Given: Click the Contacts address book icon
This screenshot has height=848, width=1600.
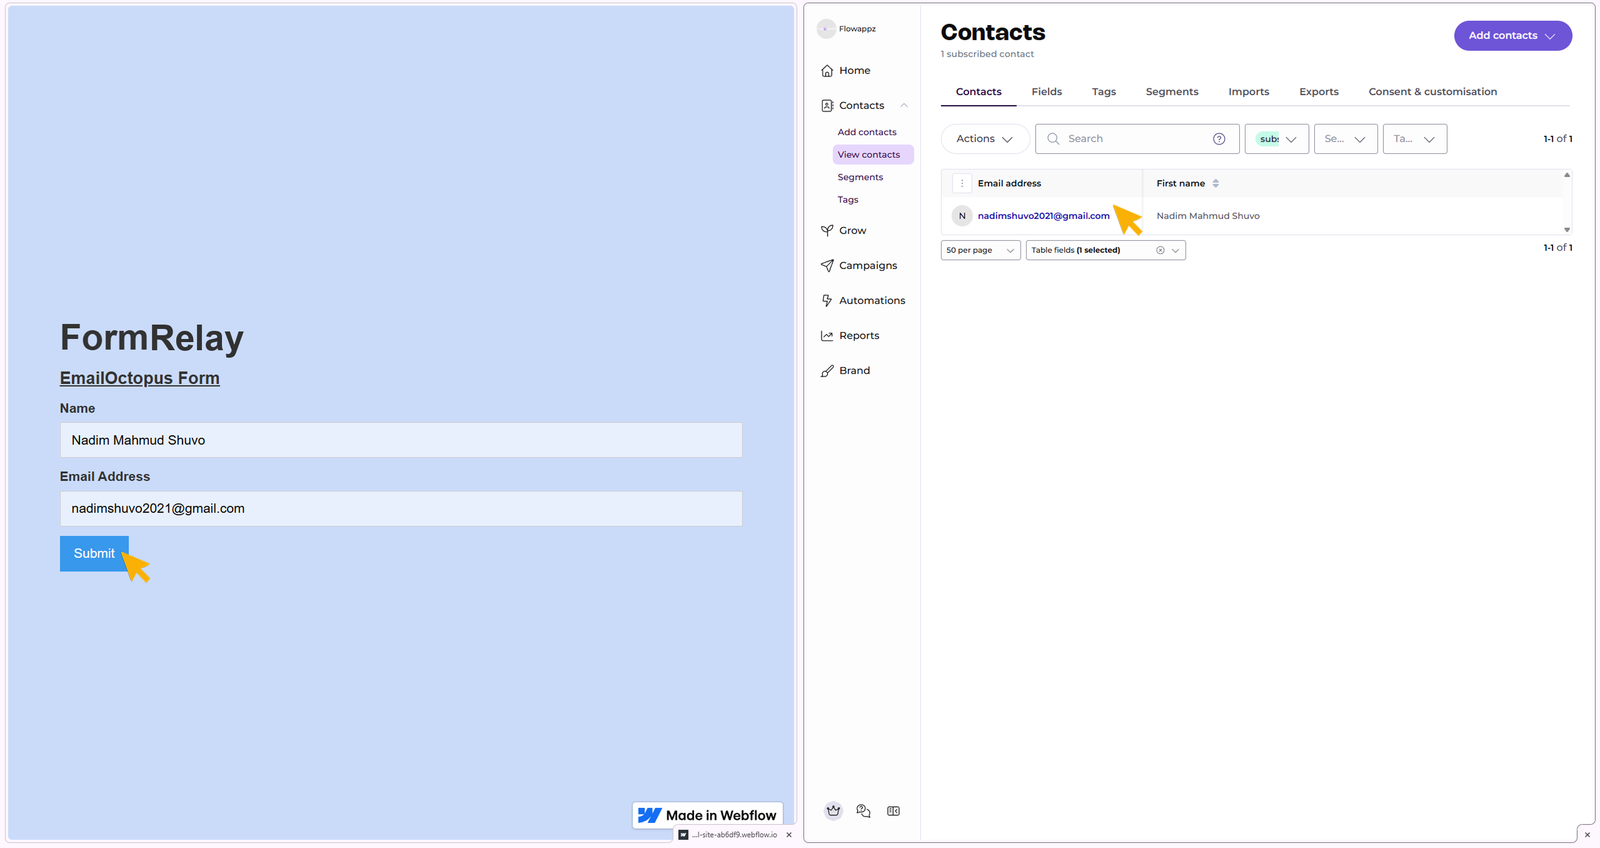Looking at the screenshot, I should pos(827,106).
